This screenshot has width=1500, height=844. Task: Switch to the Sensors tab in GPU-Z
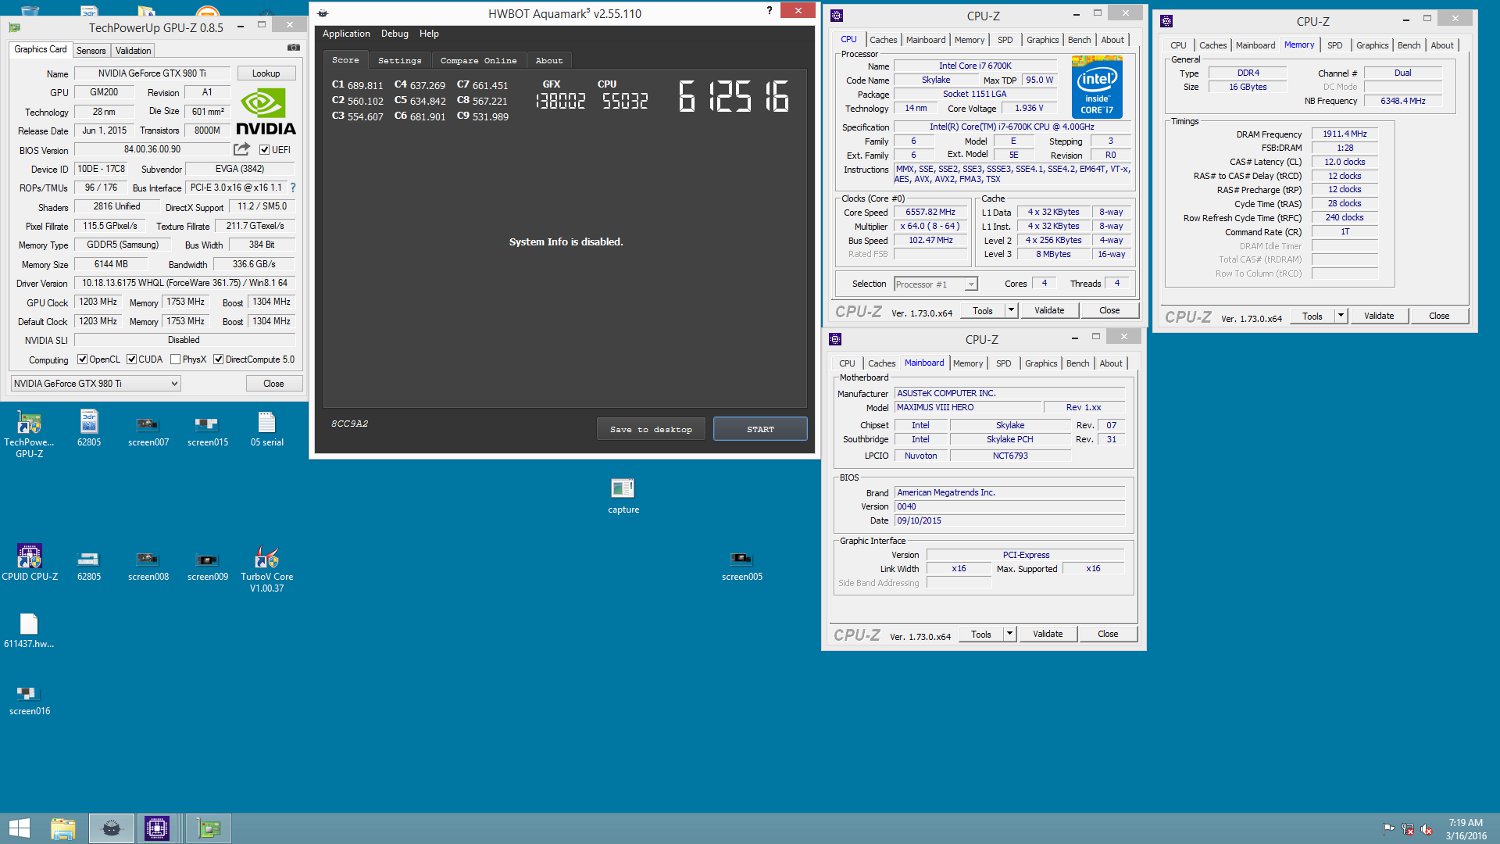click(91, 50)
